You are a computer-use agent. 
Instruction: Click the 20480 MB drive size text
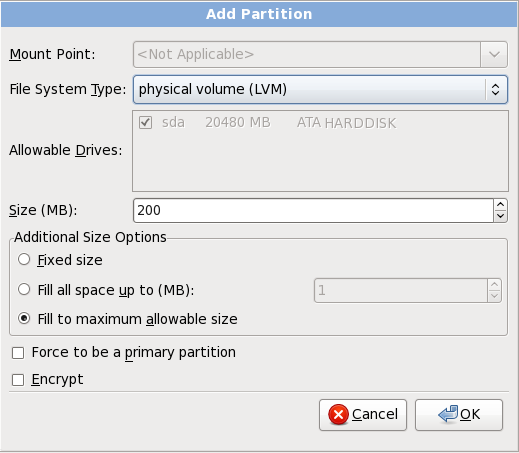238,122
